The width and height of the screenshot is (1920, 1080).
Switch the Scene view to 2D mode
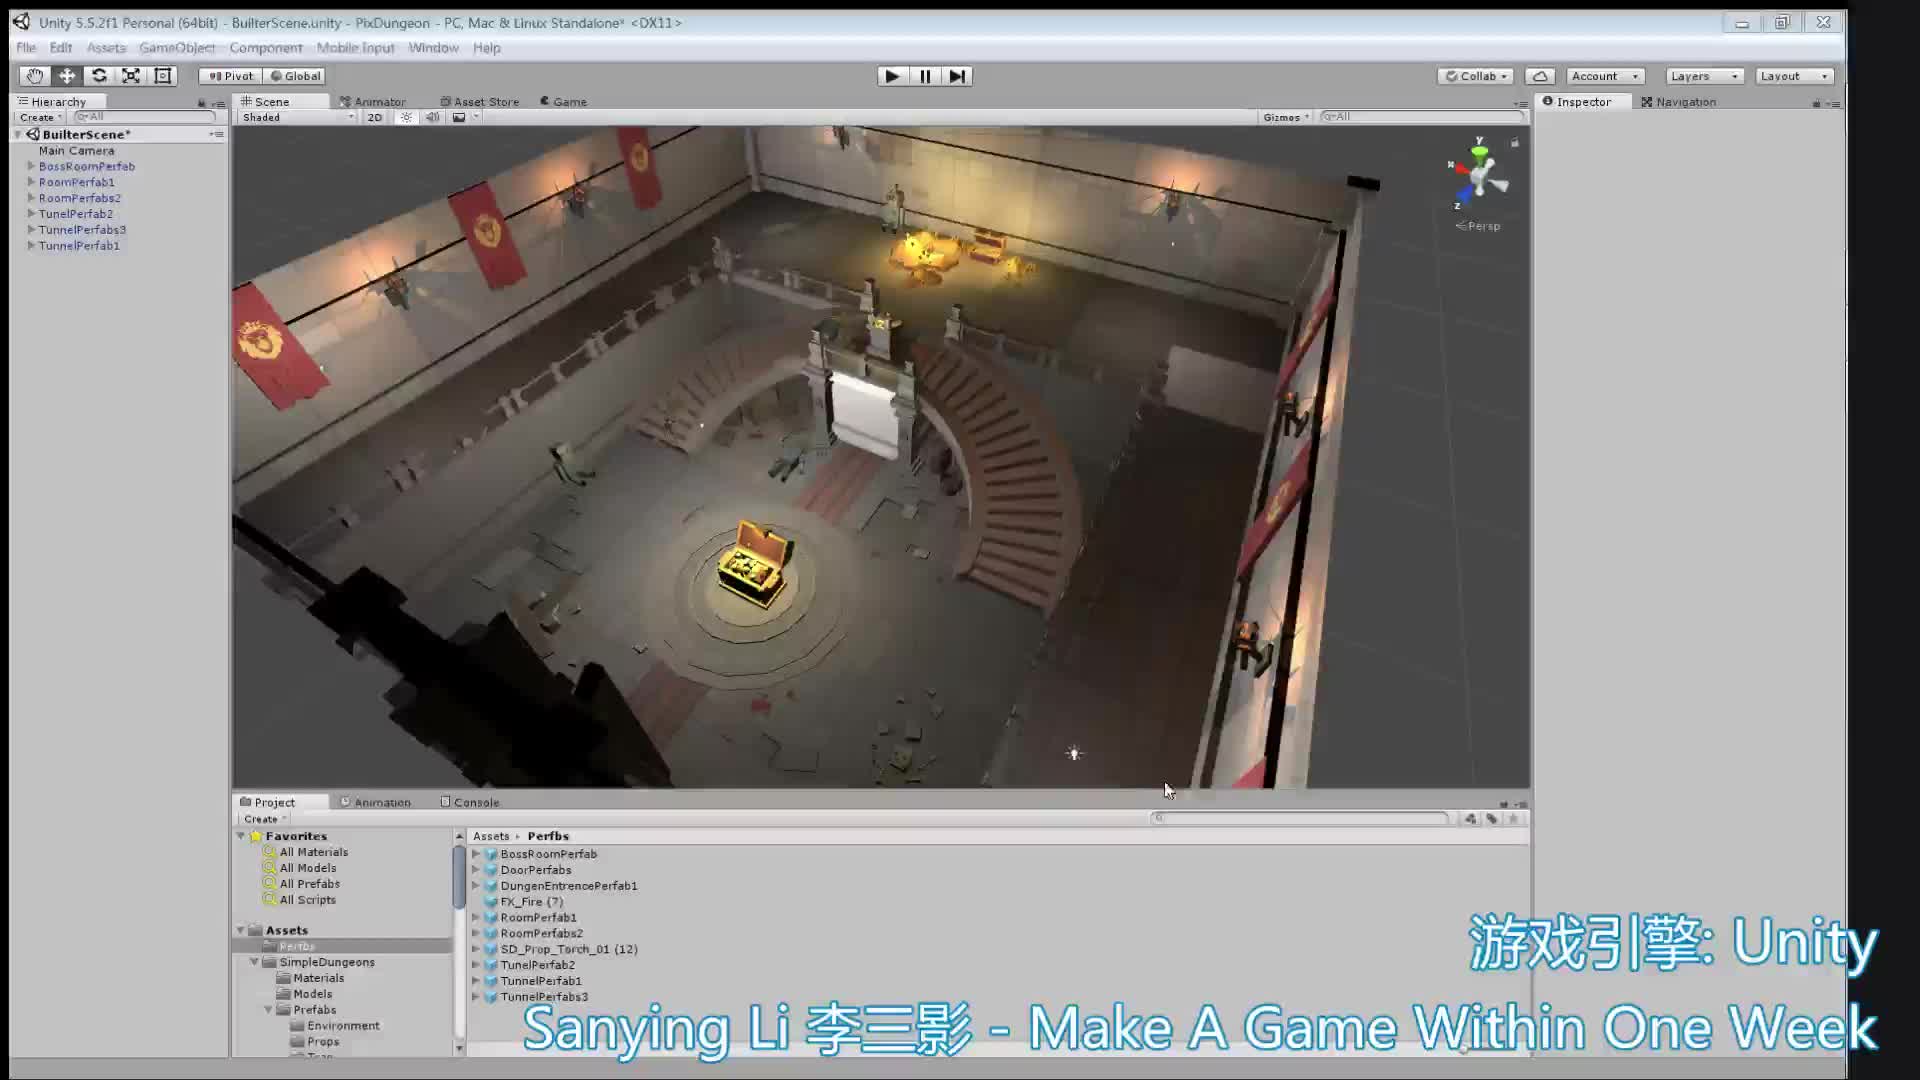coord(373,117)
